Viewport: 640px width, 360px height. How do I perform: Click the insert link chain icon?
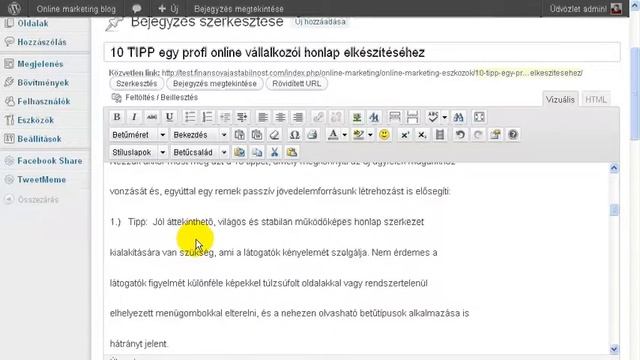point(318,117)
